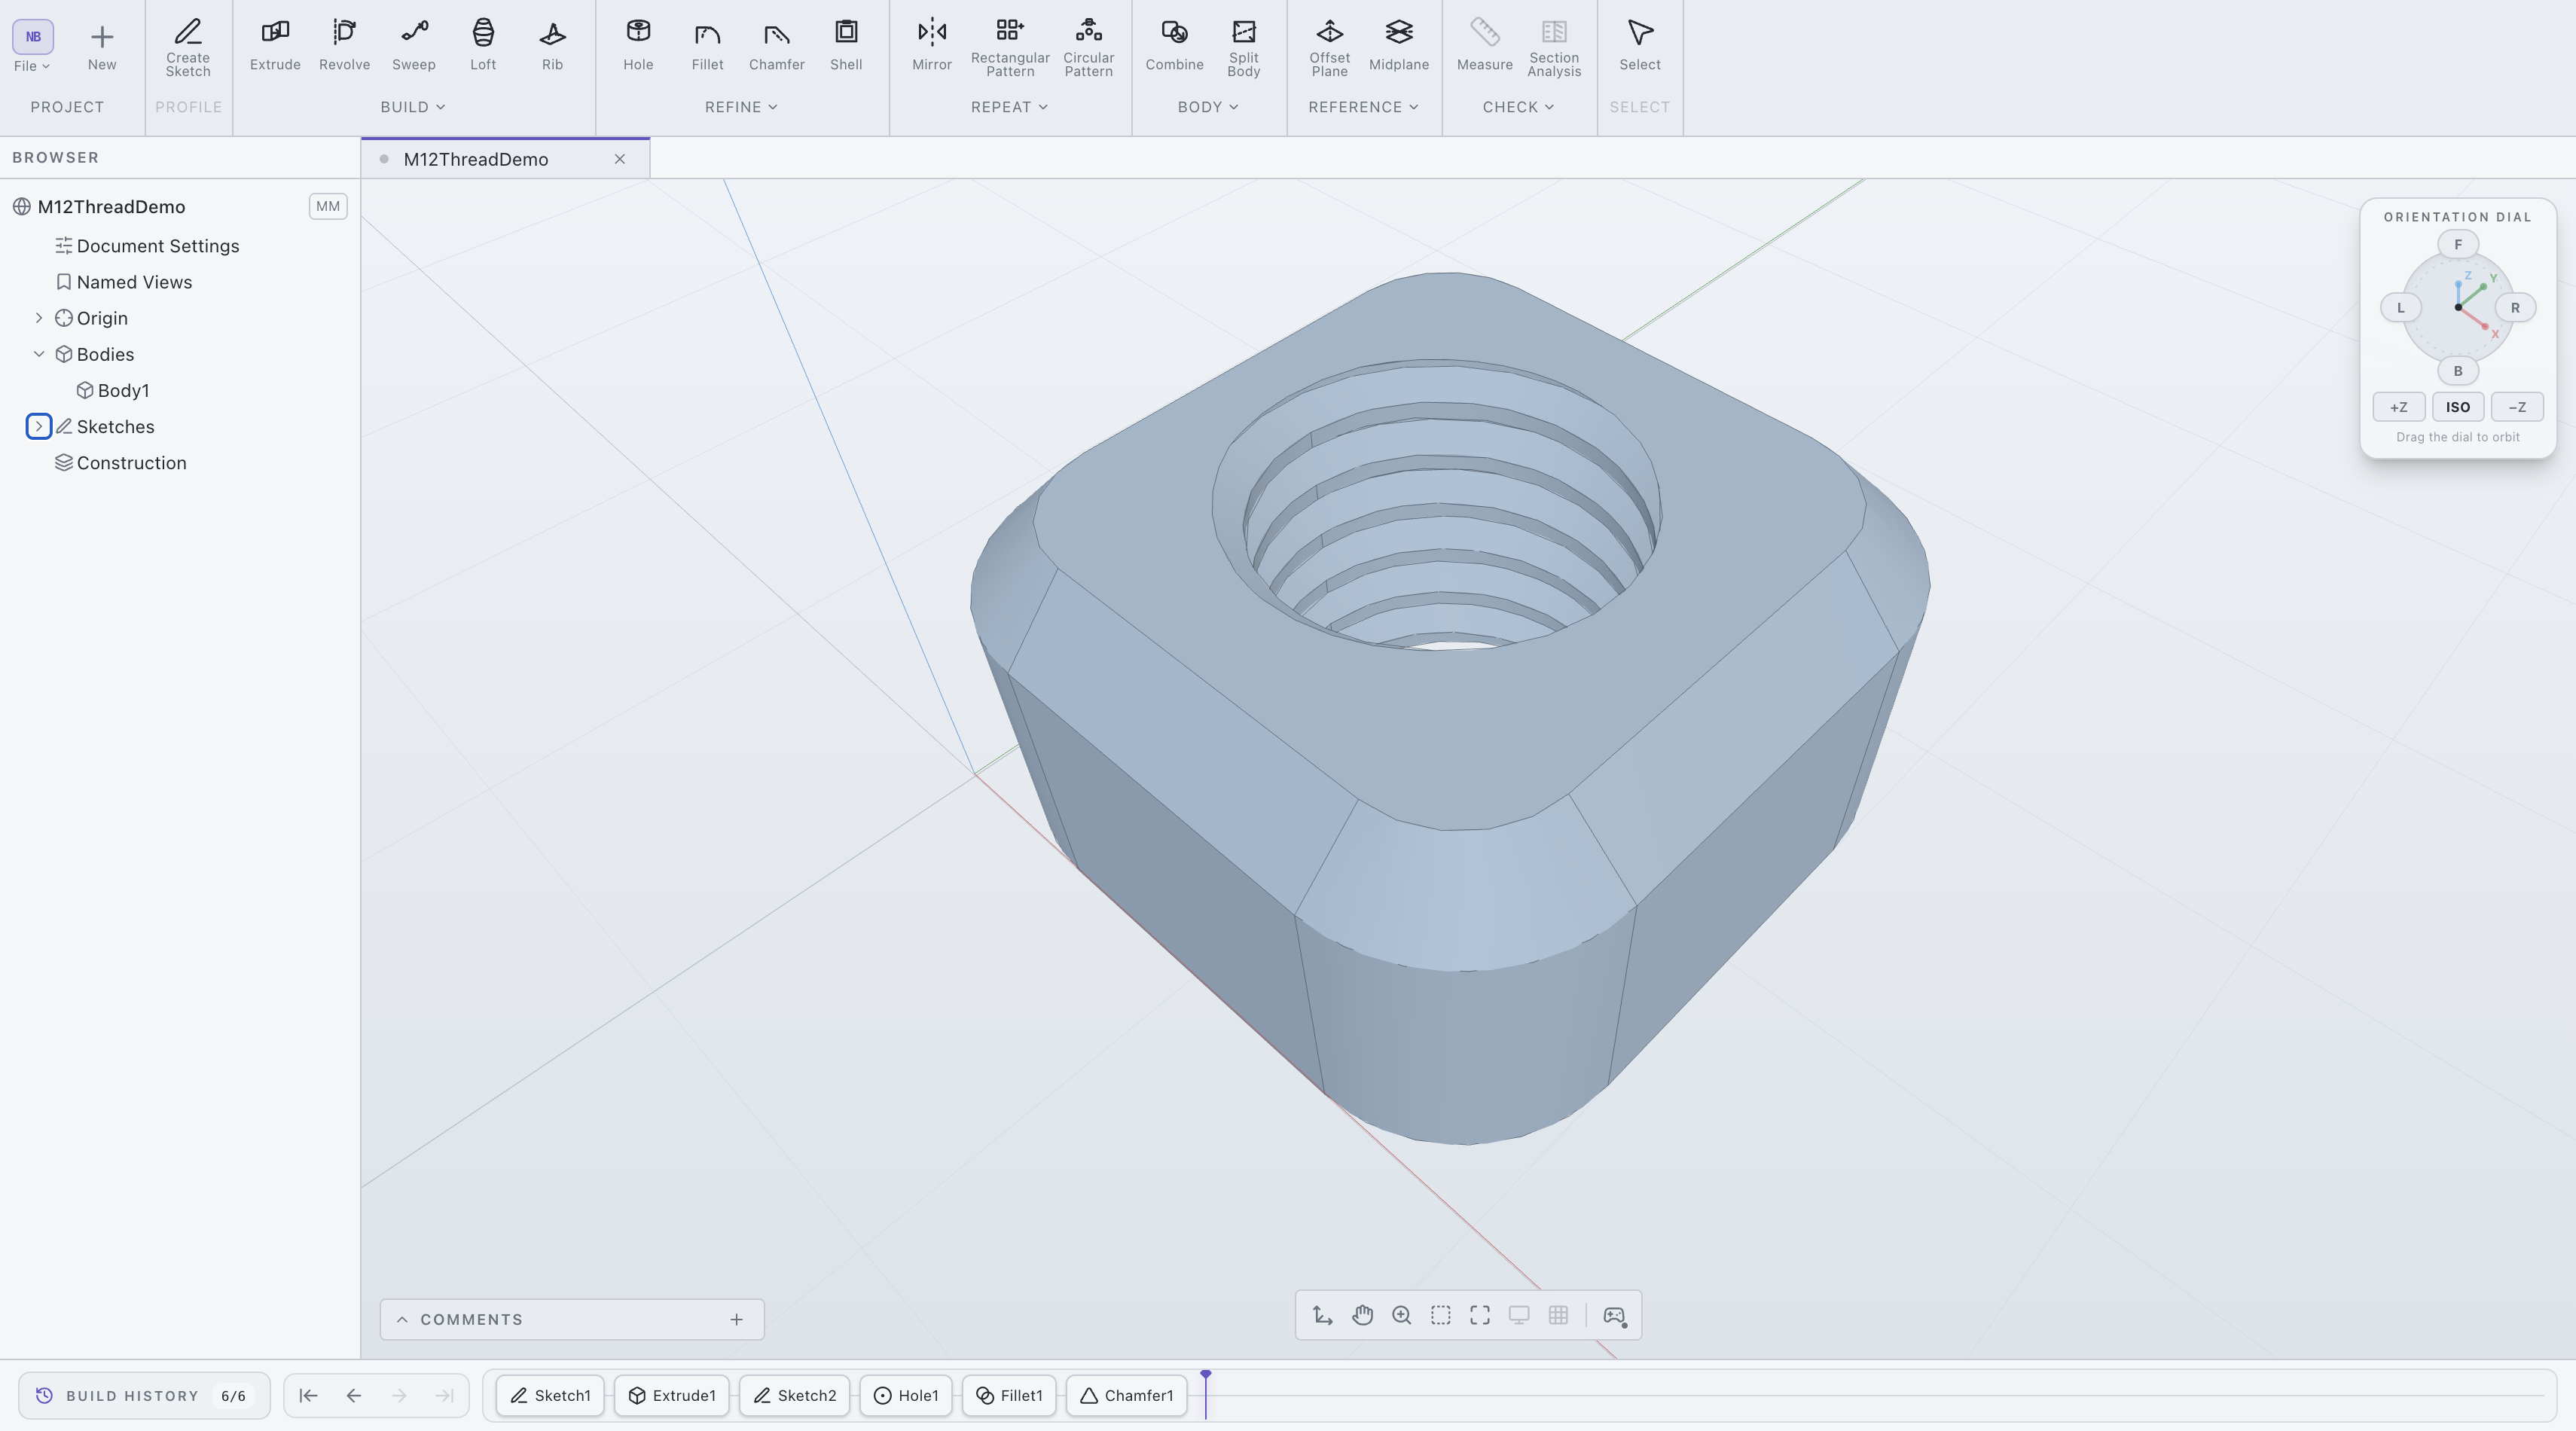Viewport: 2576px width, 1431px height.
Task: Create an Offset Plane
Action: click(1330, 47)
